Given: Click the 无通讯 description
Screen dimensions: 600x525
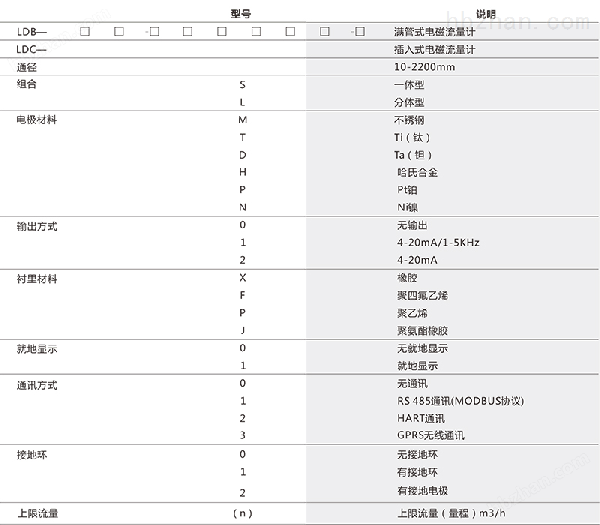Looking at the screenshot, I should (412, 383).
